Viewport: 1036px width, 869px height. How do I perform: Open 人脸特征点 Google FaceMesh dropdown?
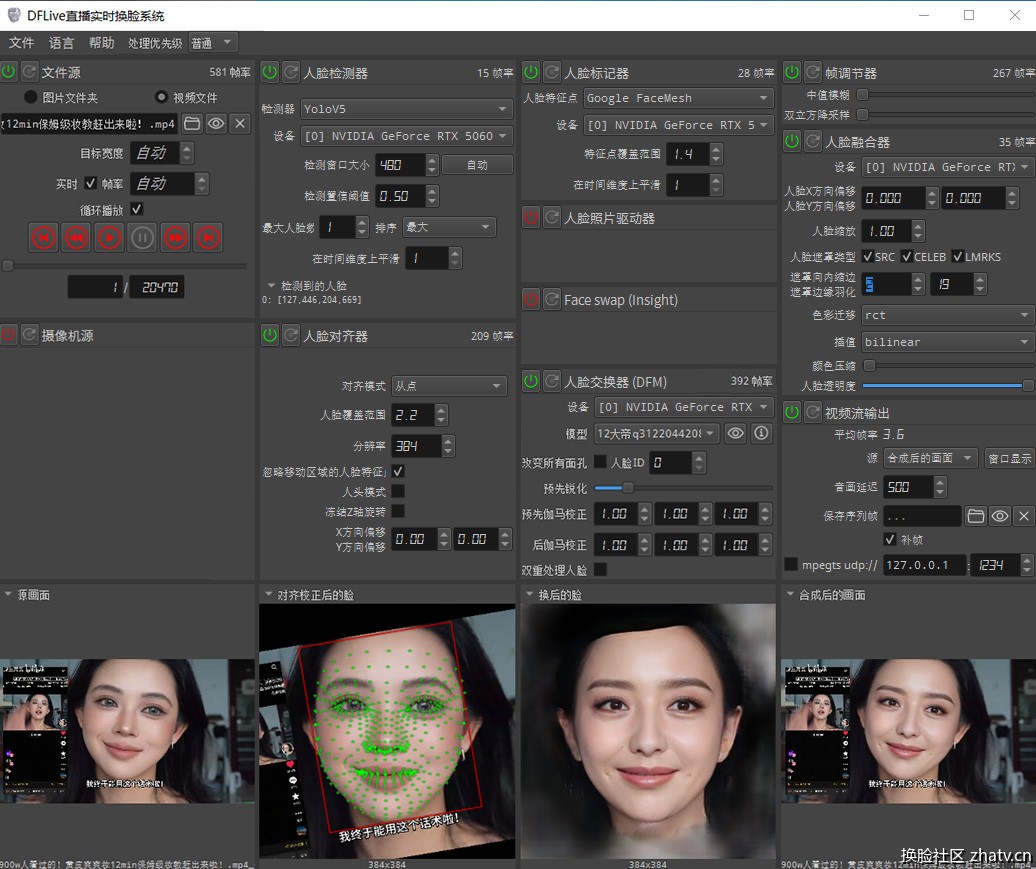coord(678,98)
